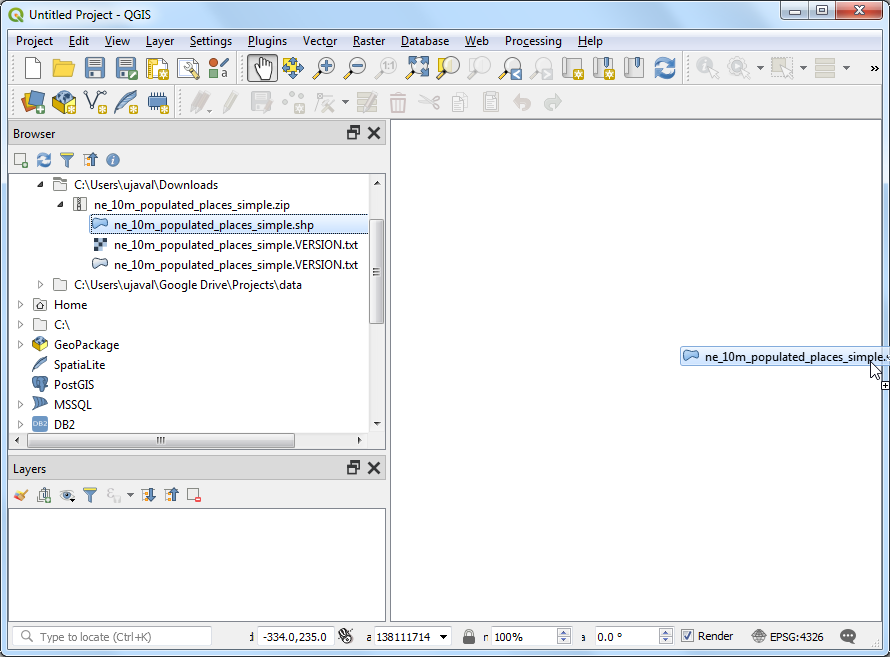Toggle the scale lock icon
890x657 pixels.
click(x=469, y=636)
